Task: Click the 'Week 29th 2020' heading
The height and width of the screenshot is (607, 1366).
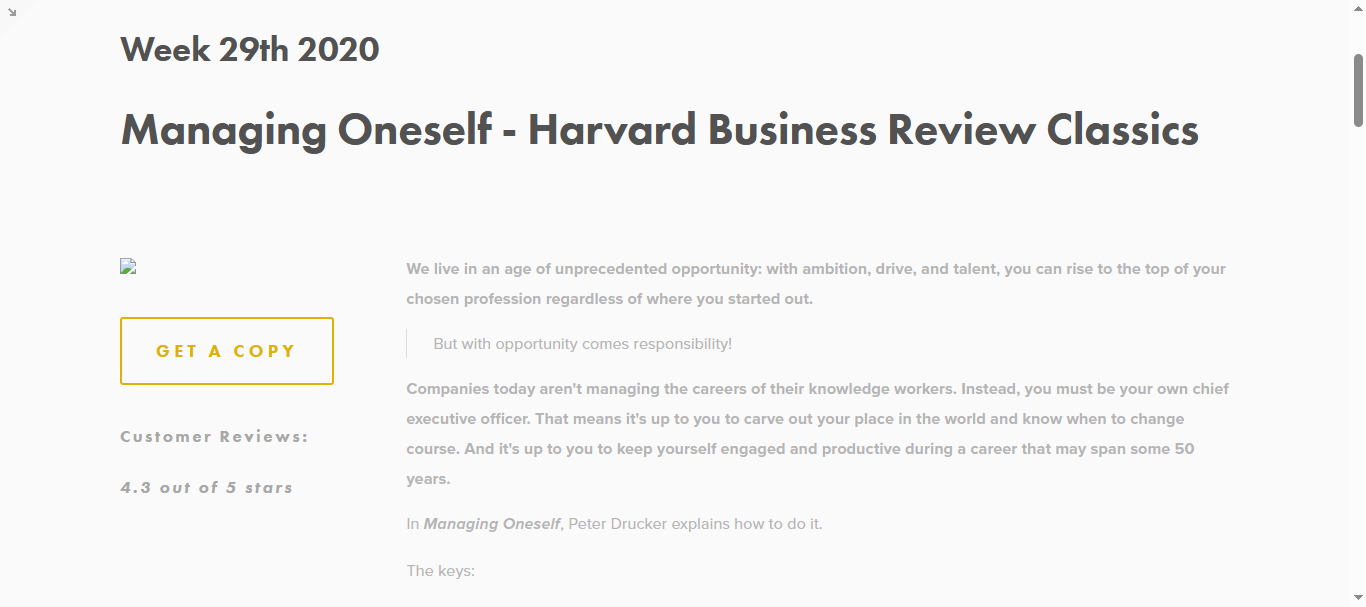Action: click(250, 49)
